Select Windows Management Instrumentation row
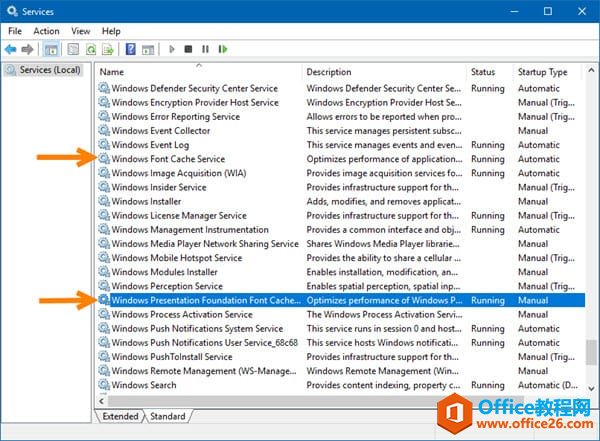The image size is (600, 441). pyautogui.click(x=341, y=229)
